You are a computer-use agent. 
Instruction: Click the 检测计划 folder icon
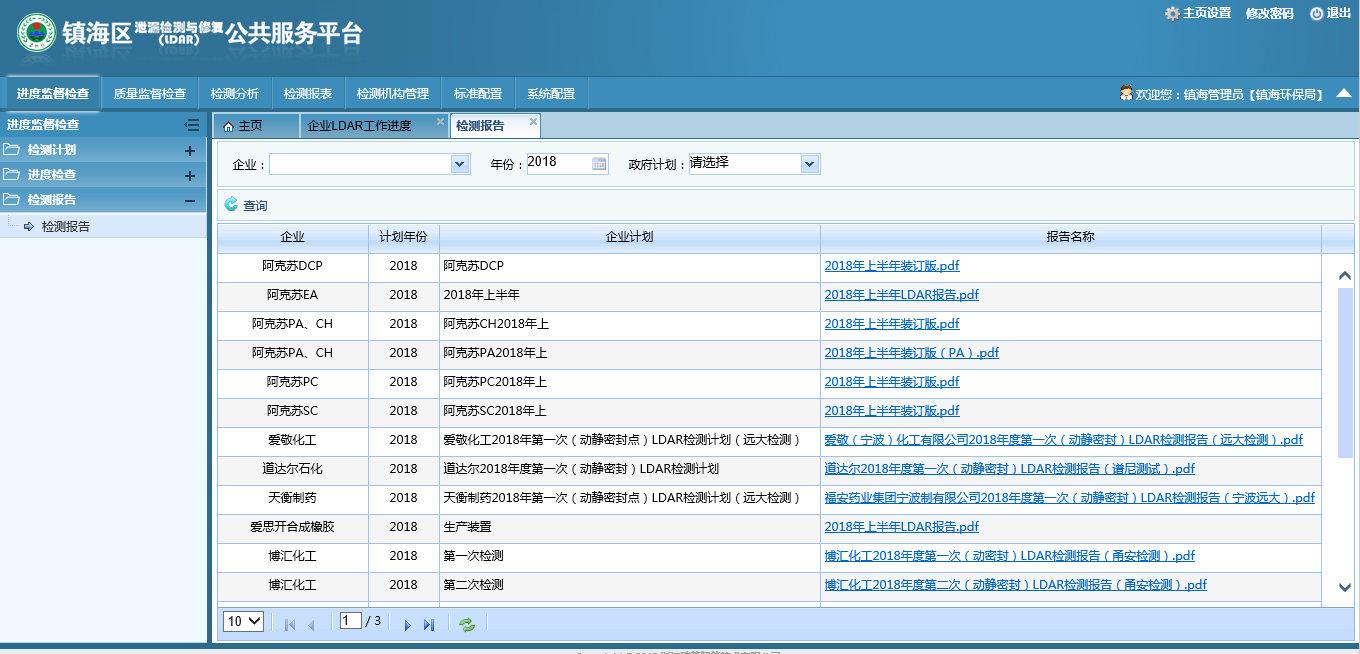[12, 150]
